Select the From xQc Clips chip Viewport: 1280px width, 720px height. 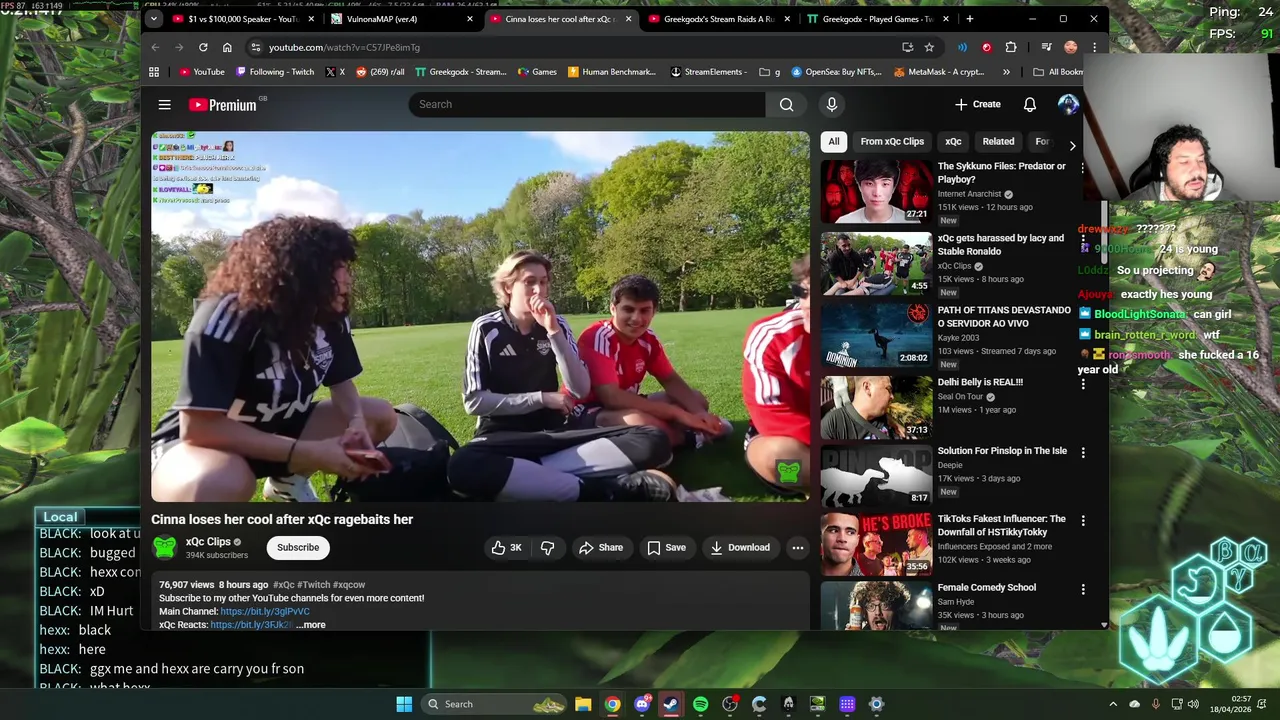(892, 141)
